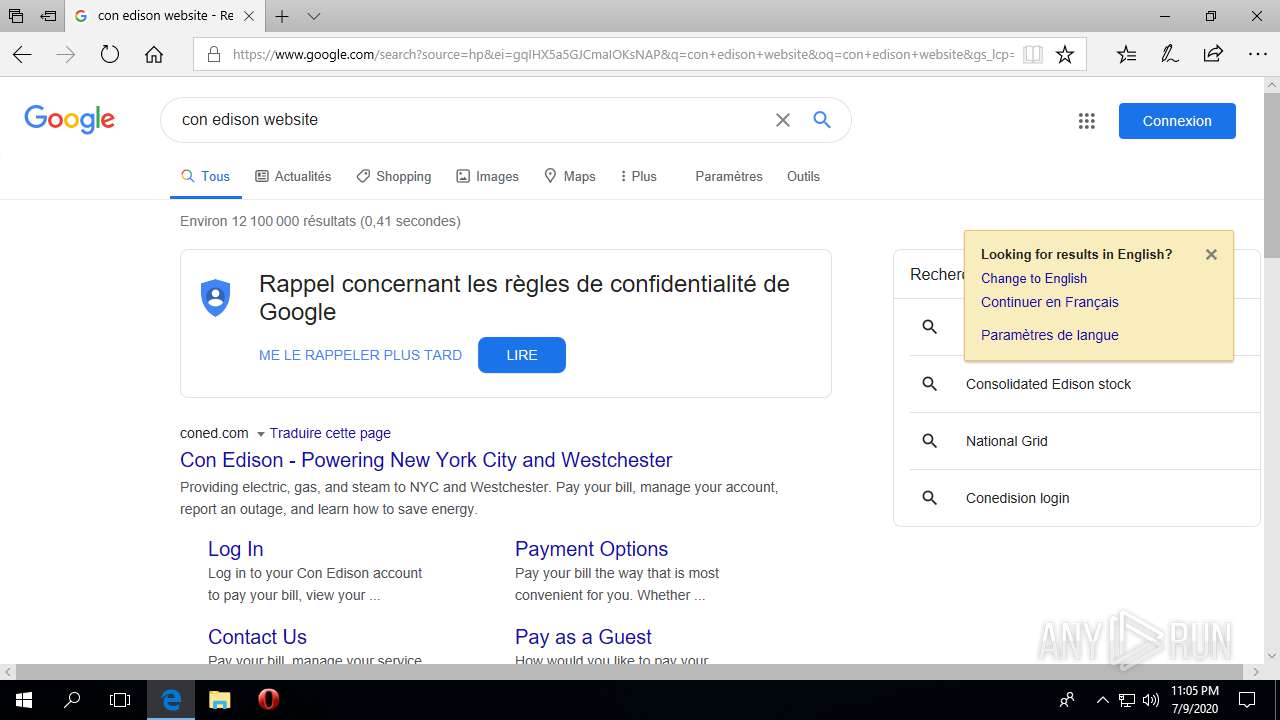The image size is (1280, 720).
Task: Open the Payment Options sitelink
Action: pyautogui.click(x=591, y=549)
